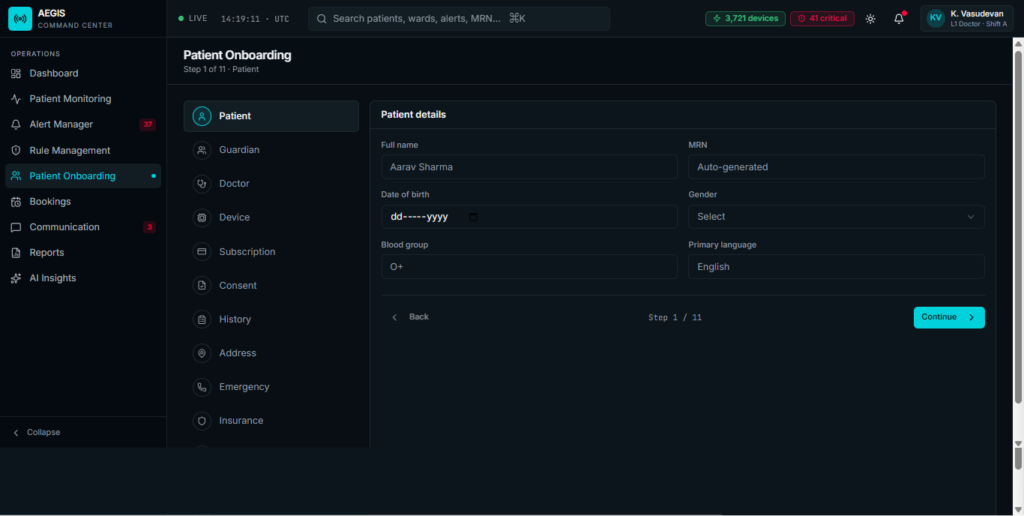Open the Gender select dropdown

tap(837, 217)
